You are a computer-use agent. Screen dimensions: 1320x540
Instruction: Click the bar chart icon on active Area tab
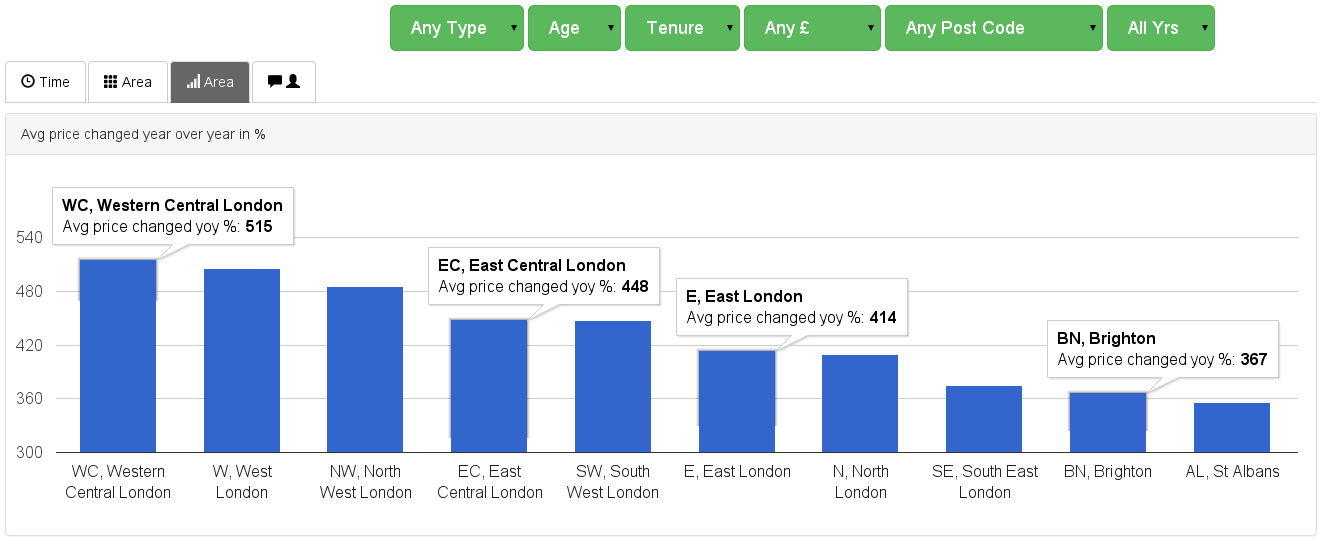(x=193, y=82)
